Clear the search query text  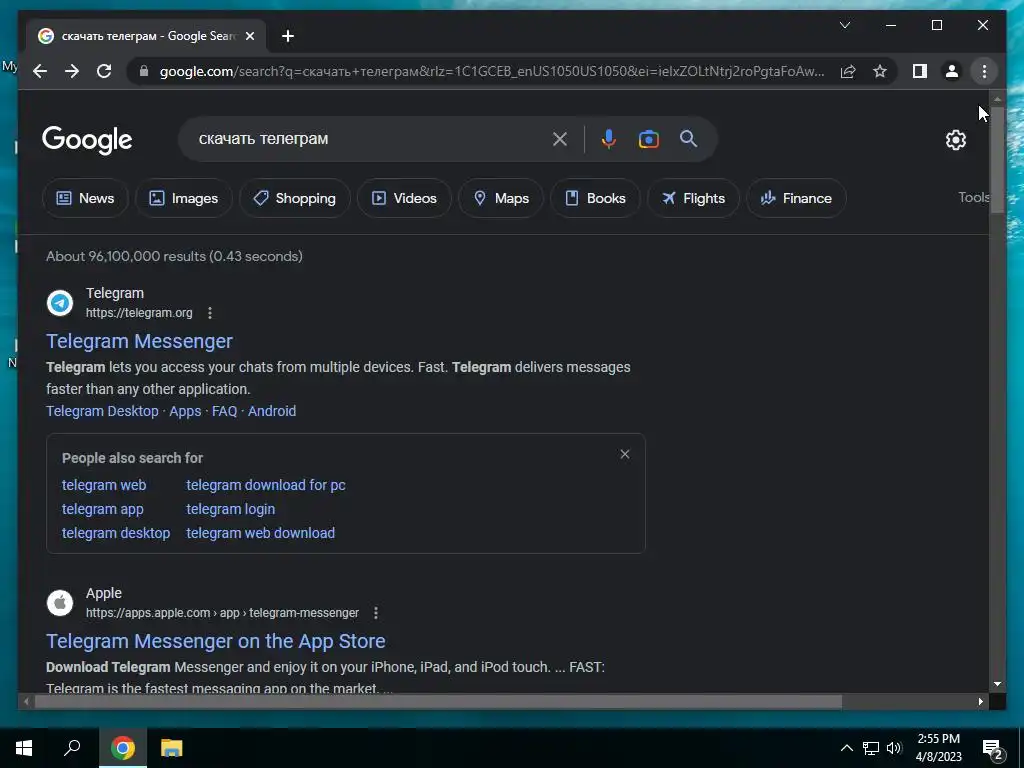coord(560,139)
